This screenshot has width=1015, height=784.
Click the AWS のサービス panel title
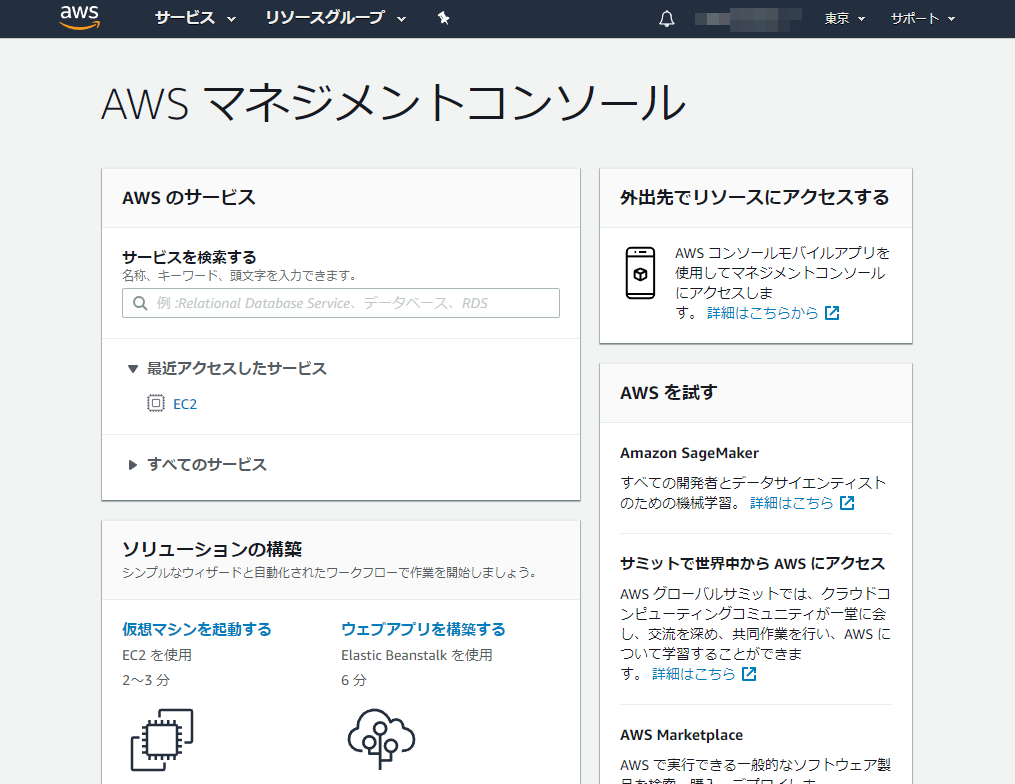(189, 197)
